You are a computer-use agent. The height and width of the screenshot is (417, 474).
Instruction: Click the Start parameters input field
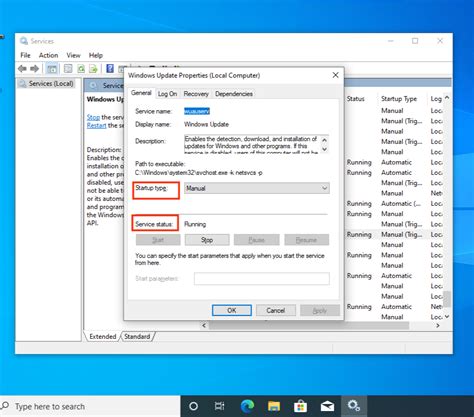click(262, 279)
